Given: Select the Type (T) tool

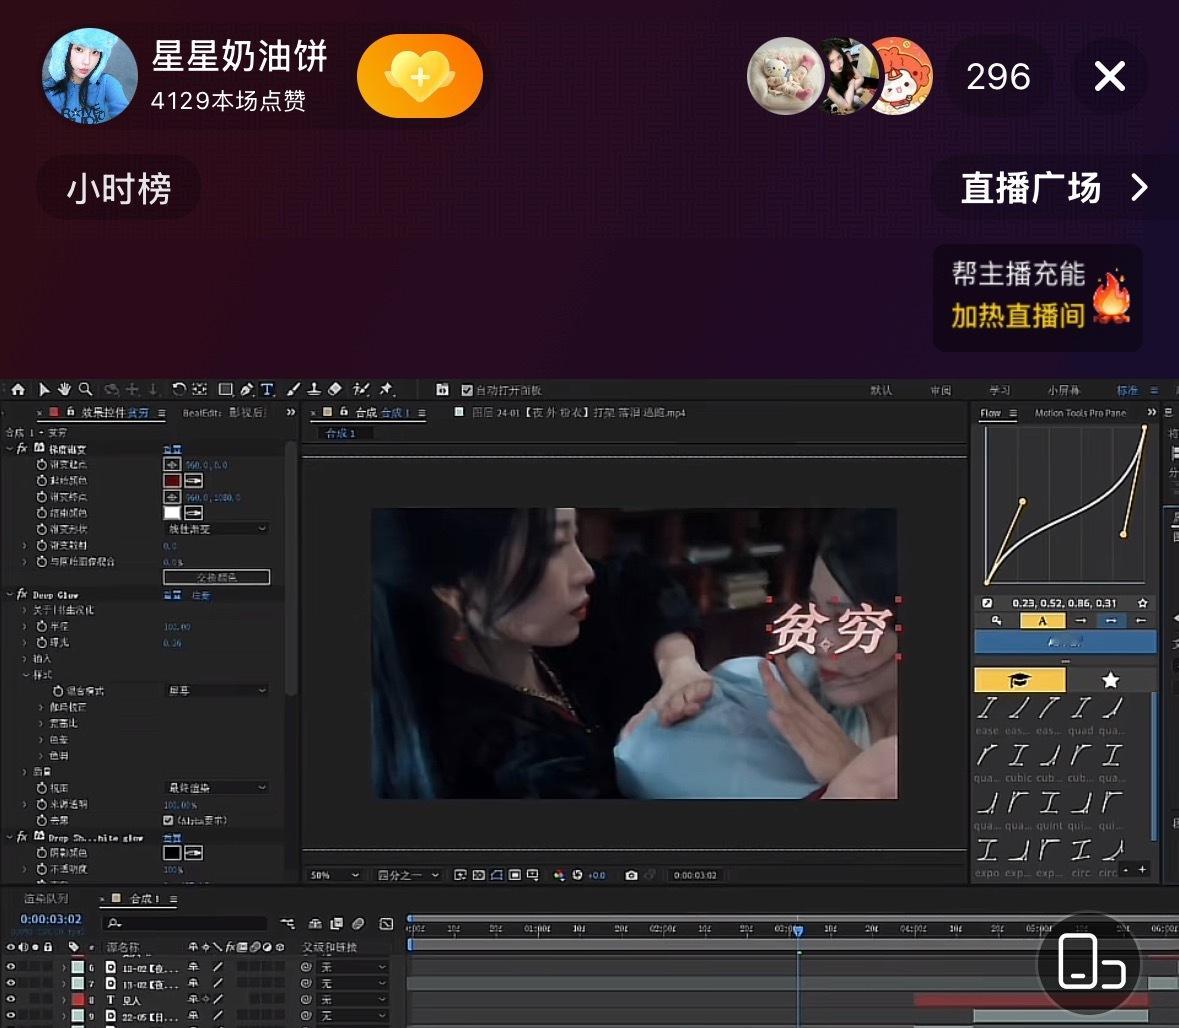Looking at the screenshot, I should point(267,390).
